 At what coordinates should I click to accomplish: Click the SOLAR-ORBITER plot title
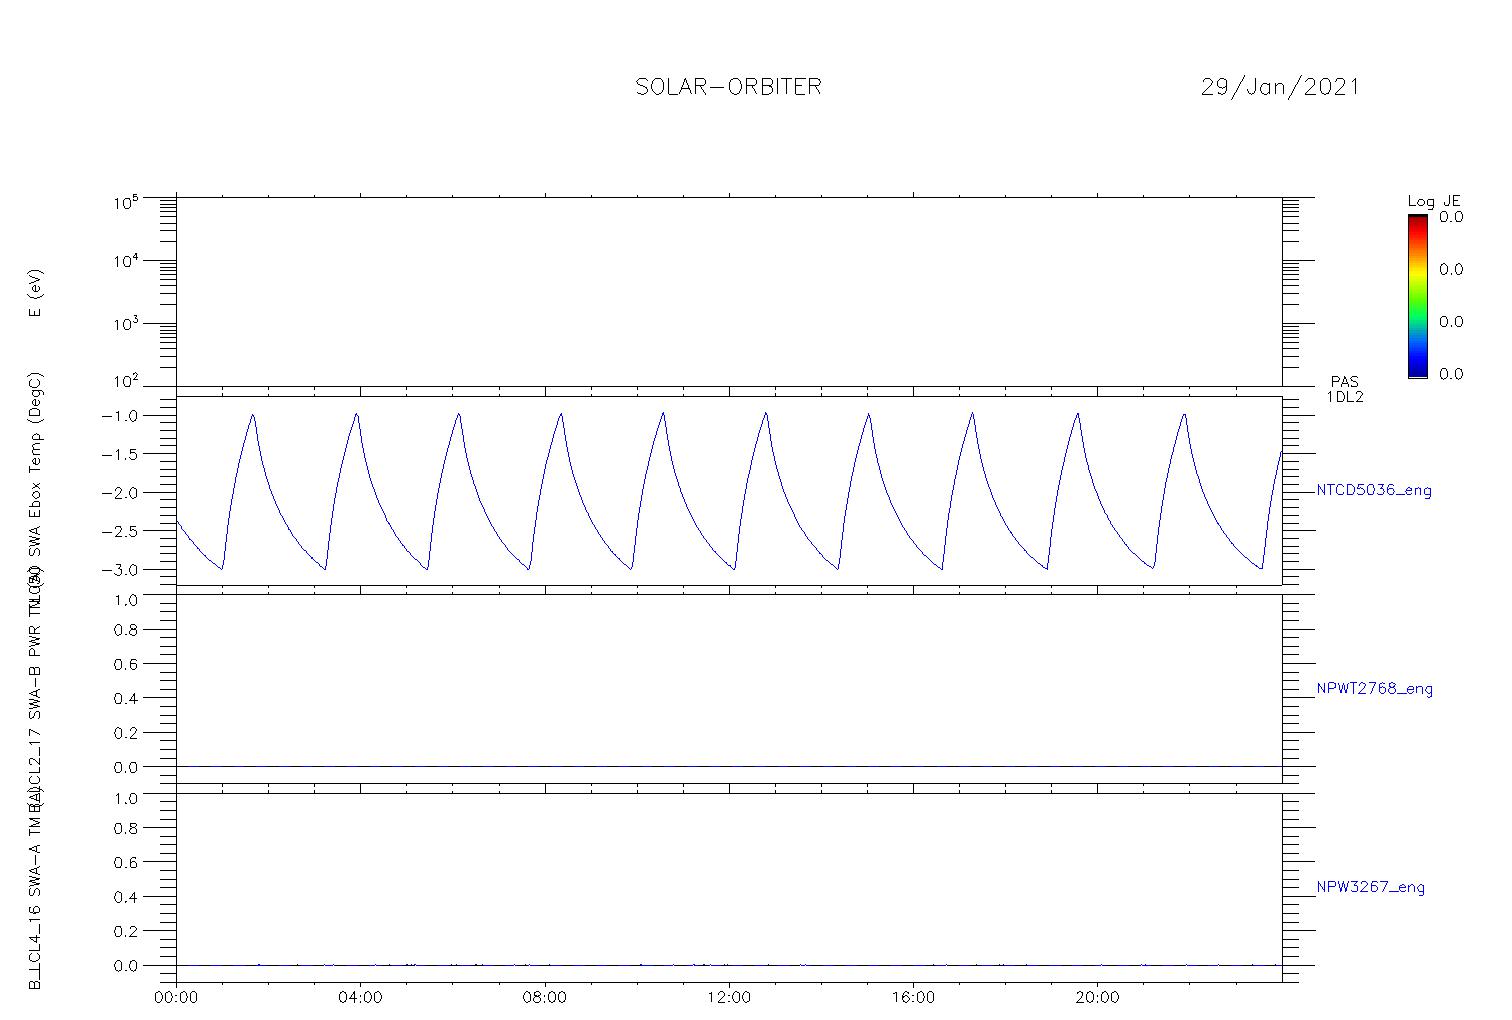click(x=728, y=87)
